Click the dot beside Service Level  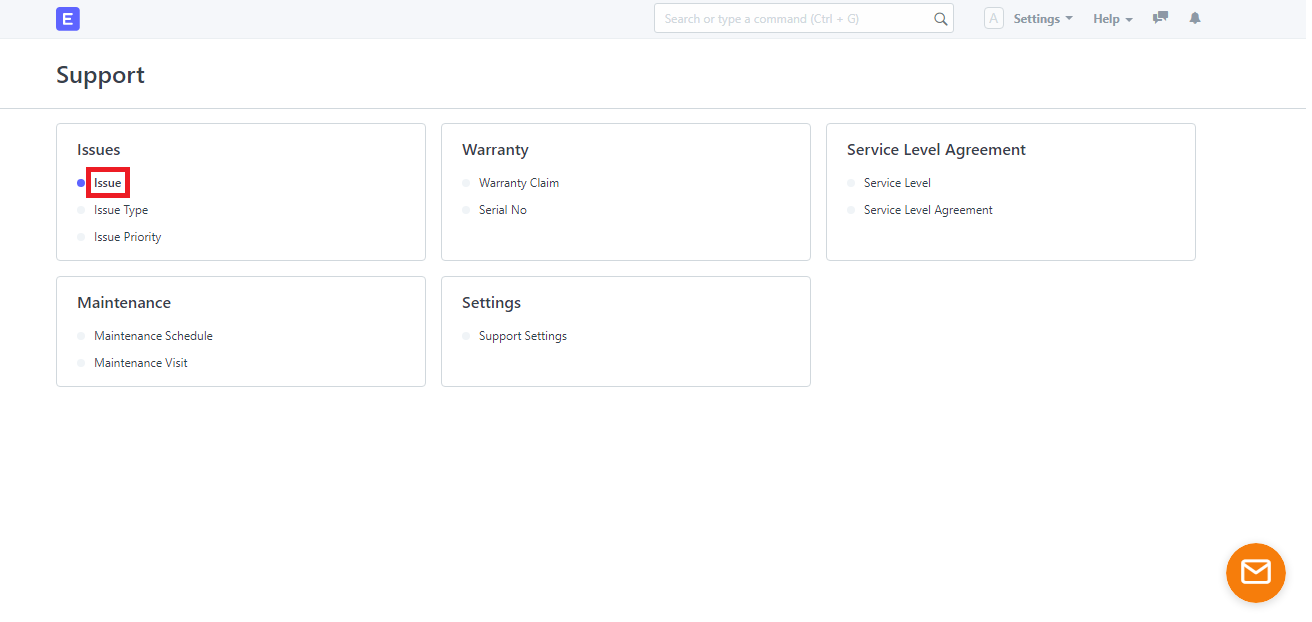[x=851, y=183]
